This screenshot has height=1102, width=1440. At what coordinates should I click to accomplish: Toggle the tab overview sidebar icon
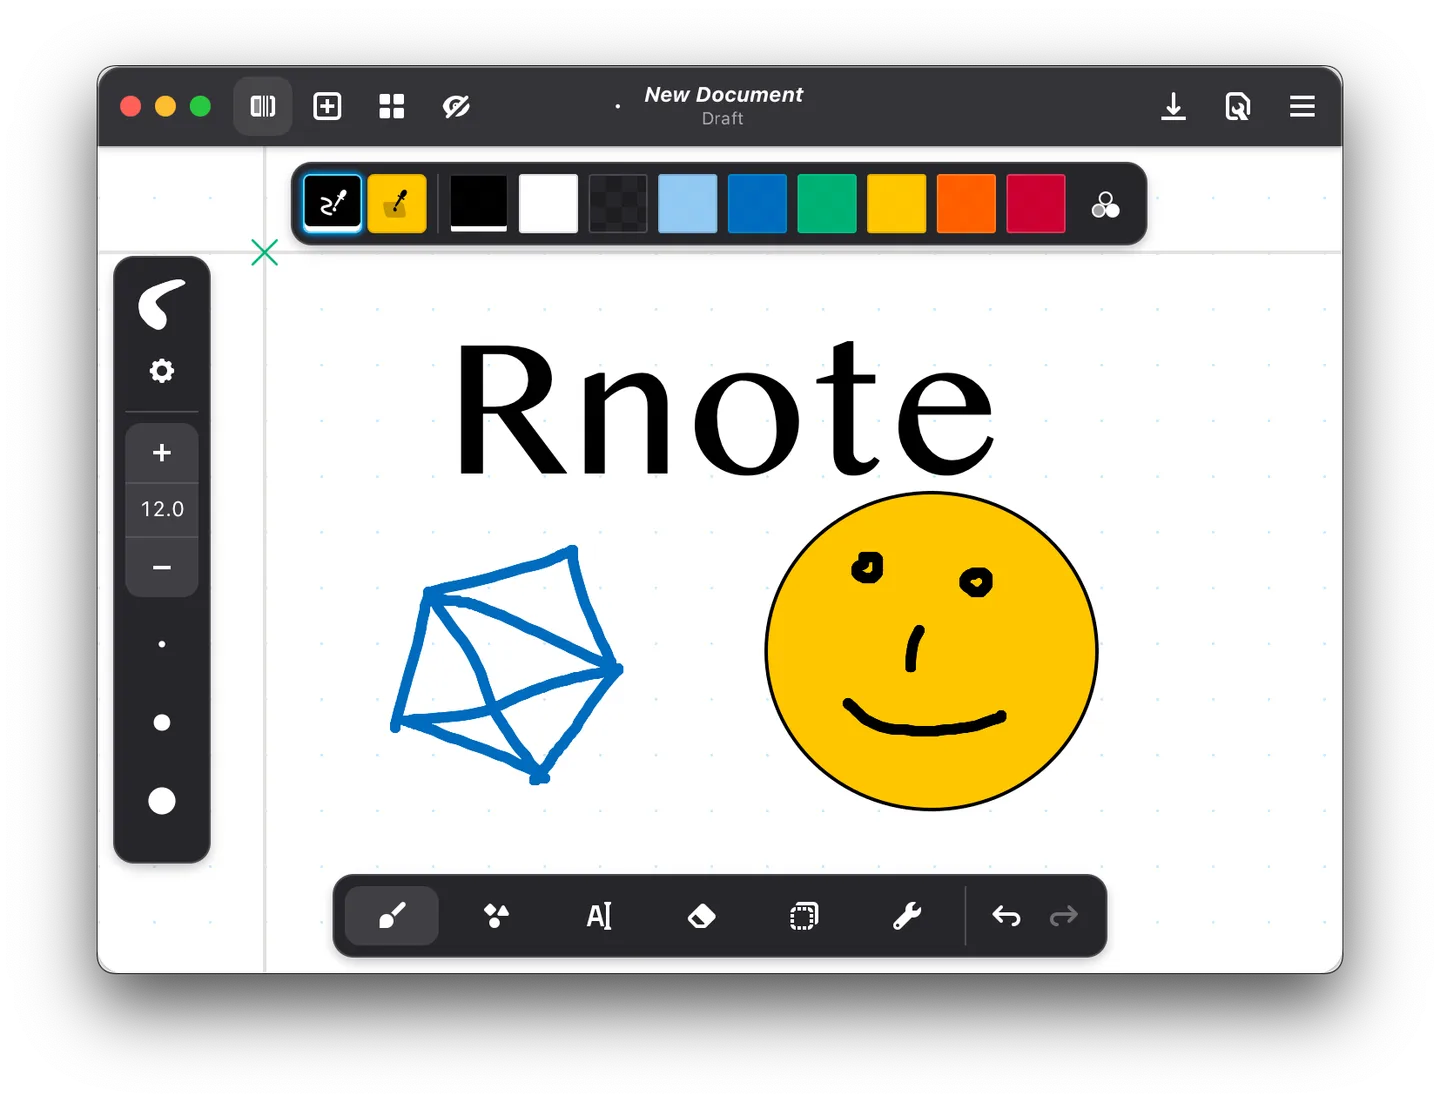263,106
